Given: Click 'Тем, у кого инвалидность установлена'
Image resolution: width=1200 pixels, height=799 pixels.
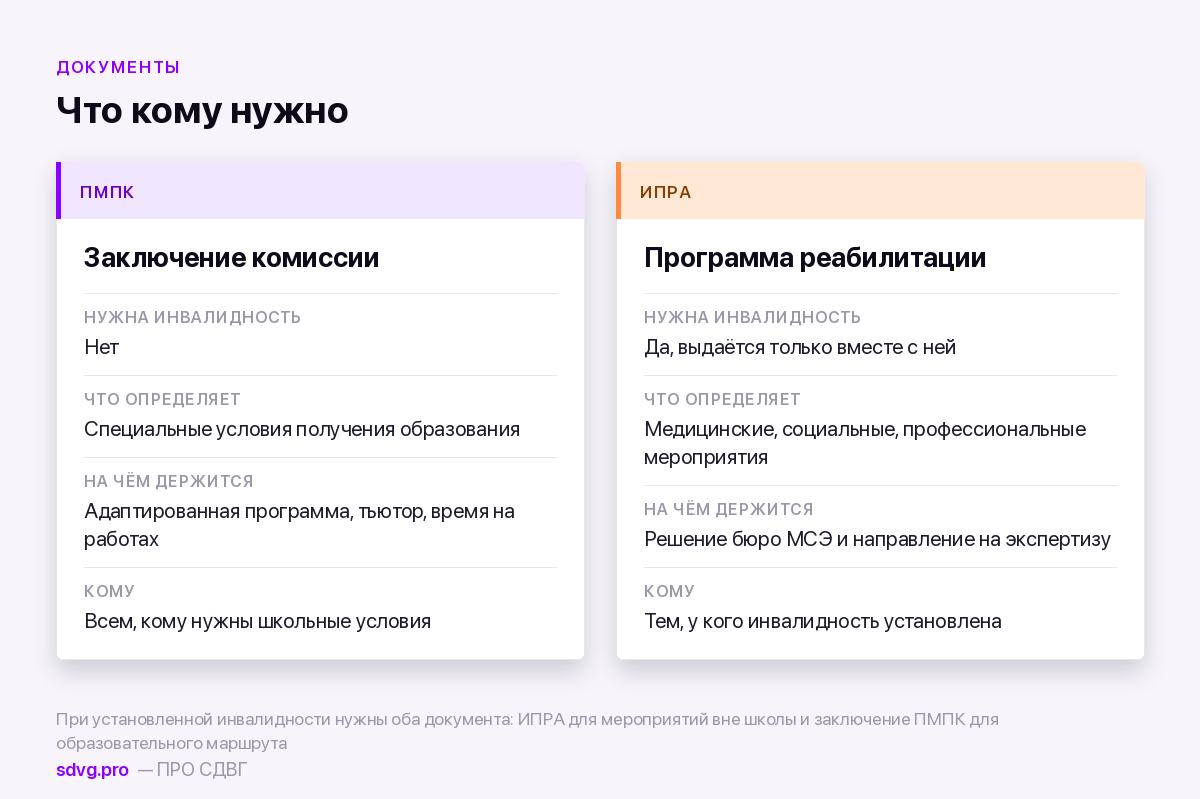Looking at the screenshot, I should [823, 621].
